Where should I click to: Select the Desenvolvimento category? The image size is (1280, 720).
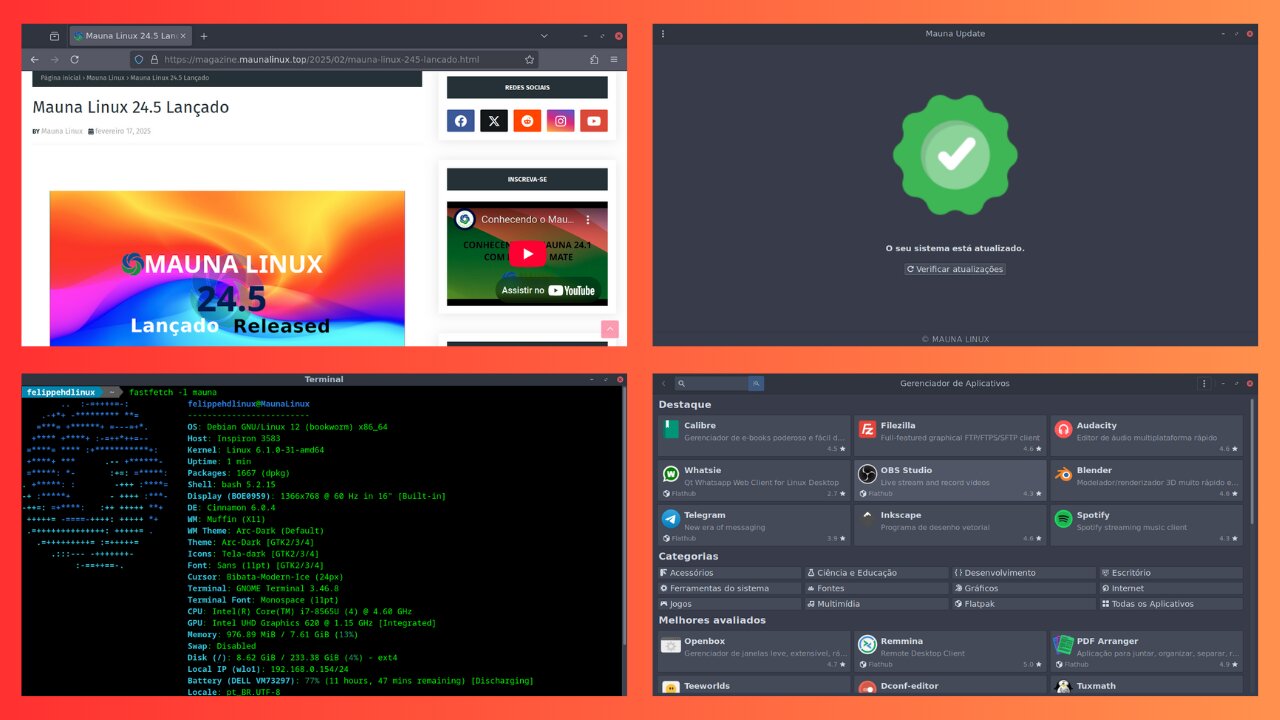(x=1024, y=573)
